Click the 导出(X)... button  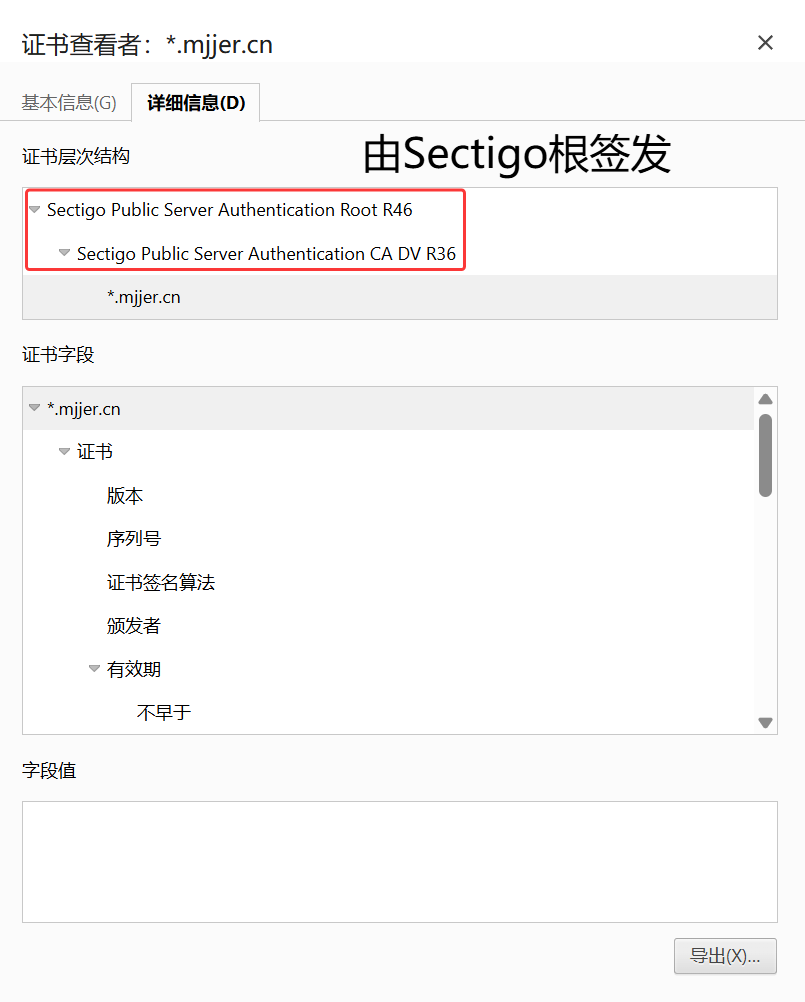tap(725, 956)
